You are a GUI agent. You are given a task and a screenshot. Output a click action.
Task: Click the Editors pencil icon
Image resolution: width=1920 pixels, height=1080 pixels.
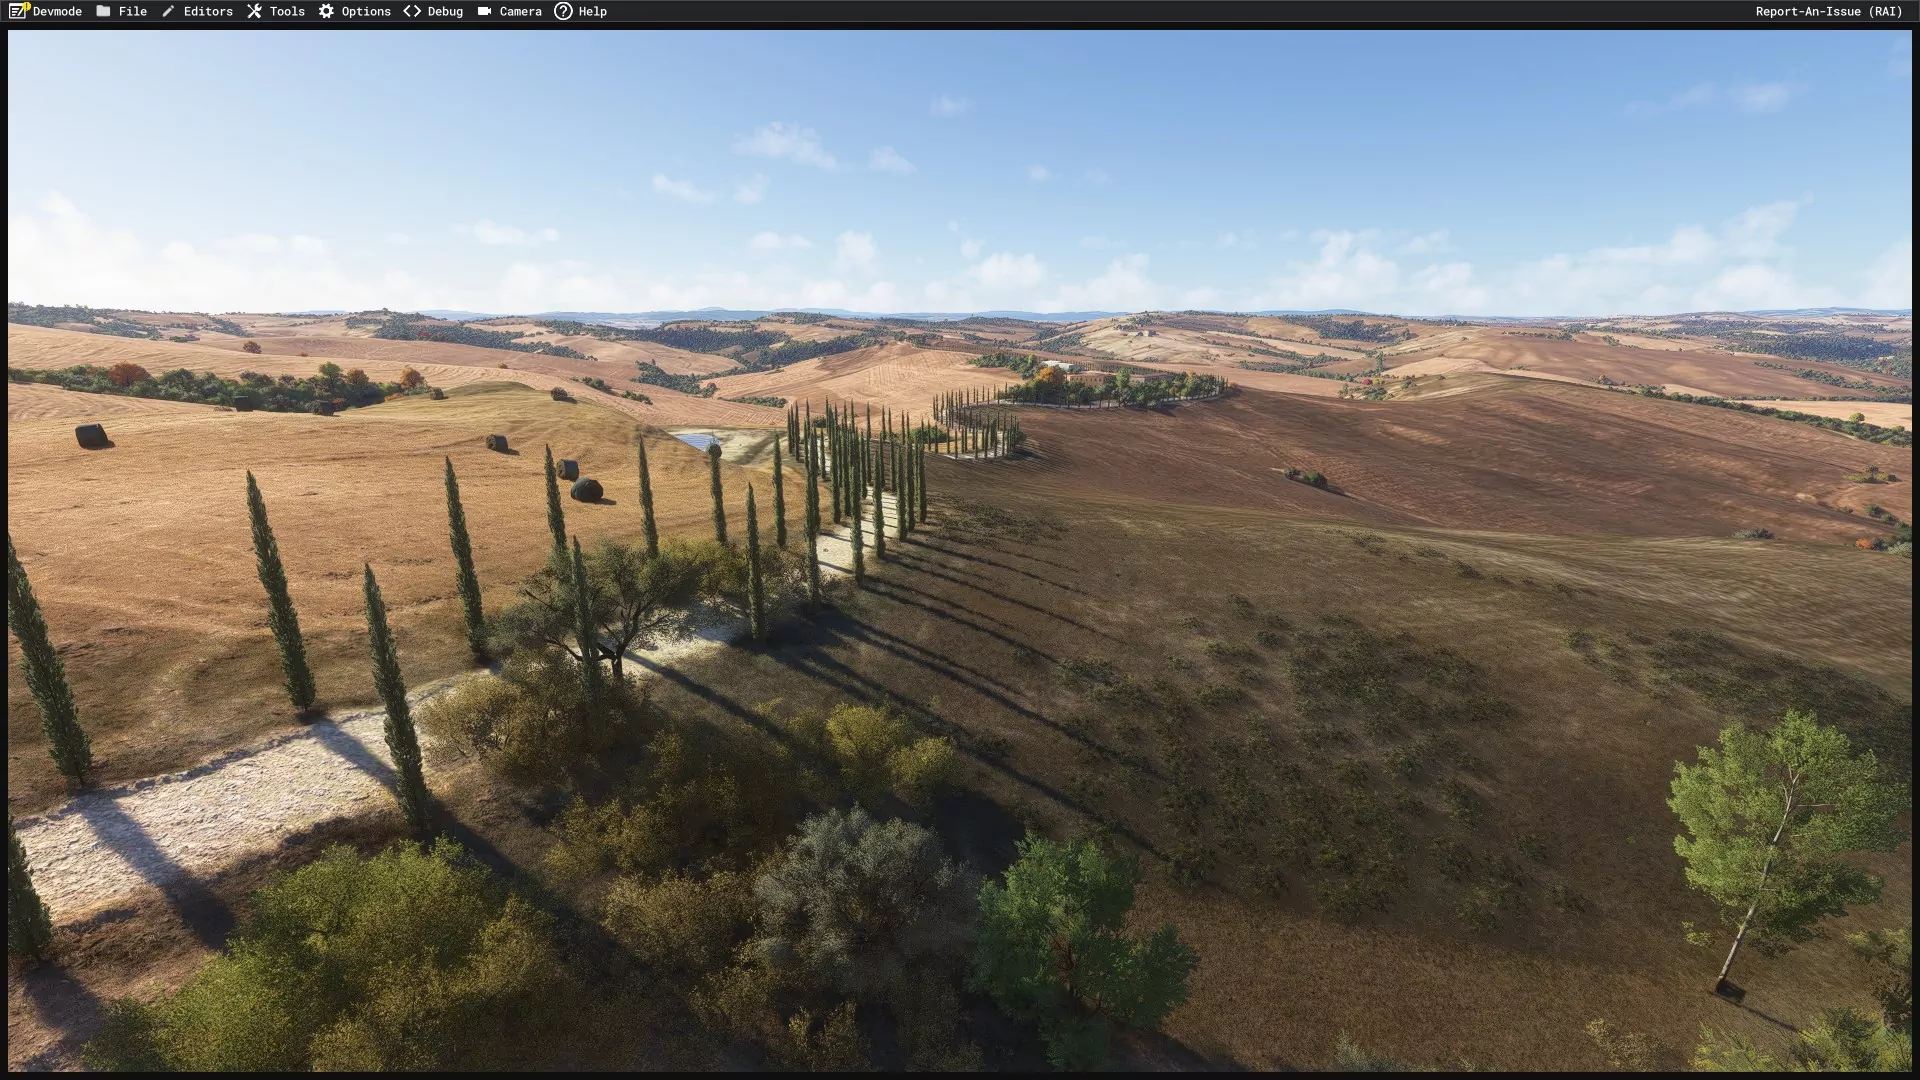[168, 11]
